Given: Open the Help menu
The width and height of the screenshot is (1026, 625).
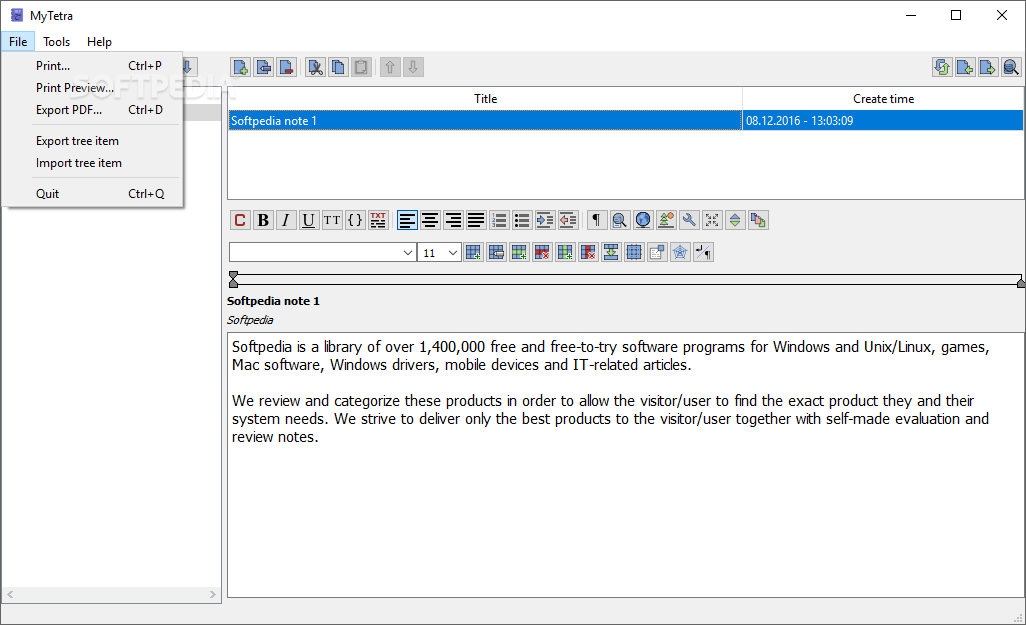Looking at the screenshot, I should coord(99,41).
